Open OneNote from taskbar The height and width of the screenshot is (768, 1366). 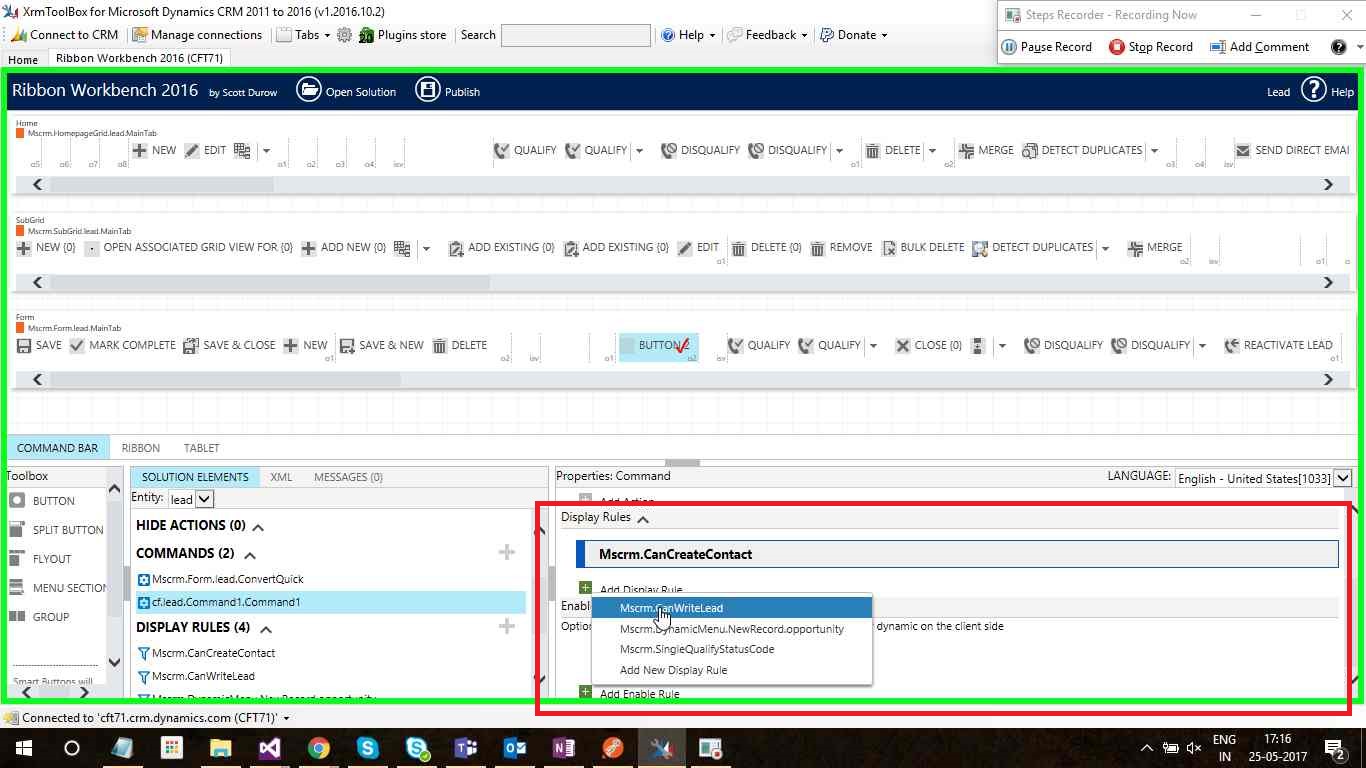click(x=564, y=748)
